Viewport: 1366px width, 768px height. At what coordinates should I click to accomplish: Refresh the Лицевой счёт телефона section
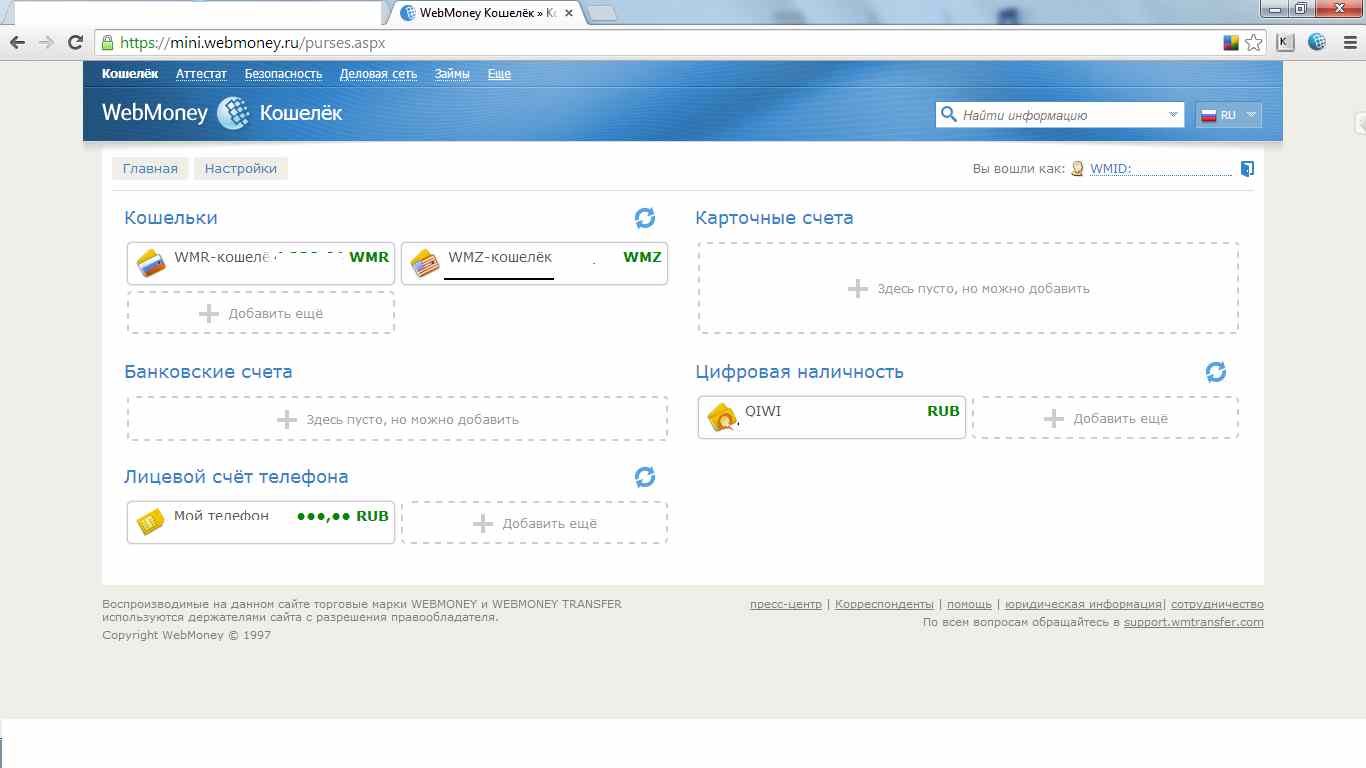(646, 478)
